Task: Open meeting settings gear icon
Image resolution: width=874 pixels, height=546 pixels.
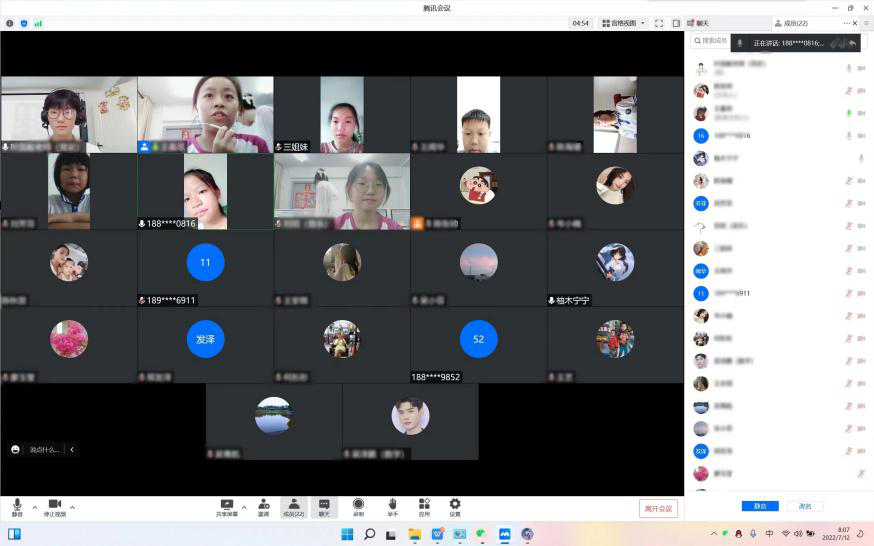Action: 455,507
